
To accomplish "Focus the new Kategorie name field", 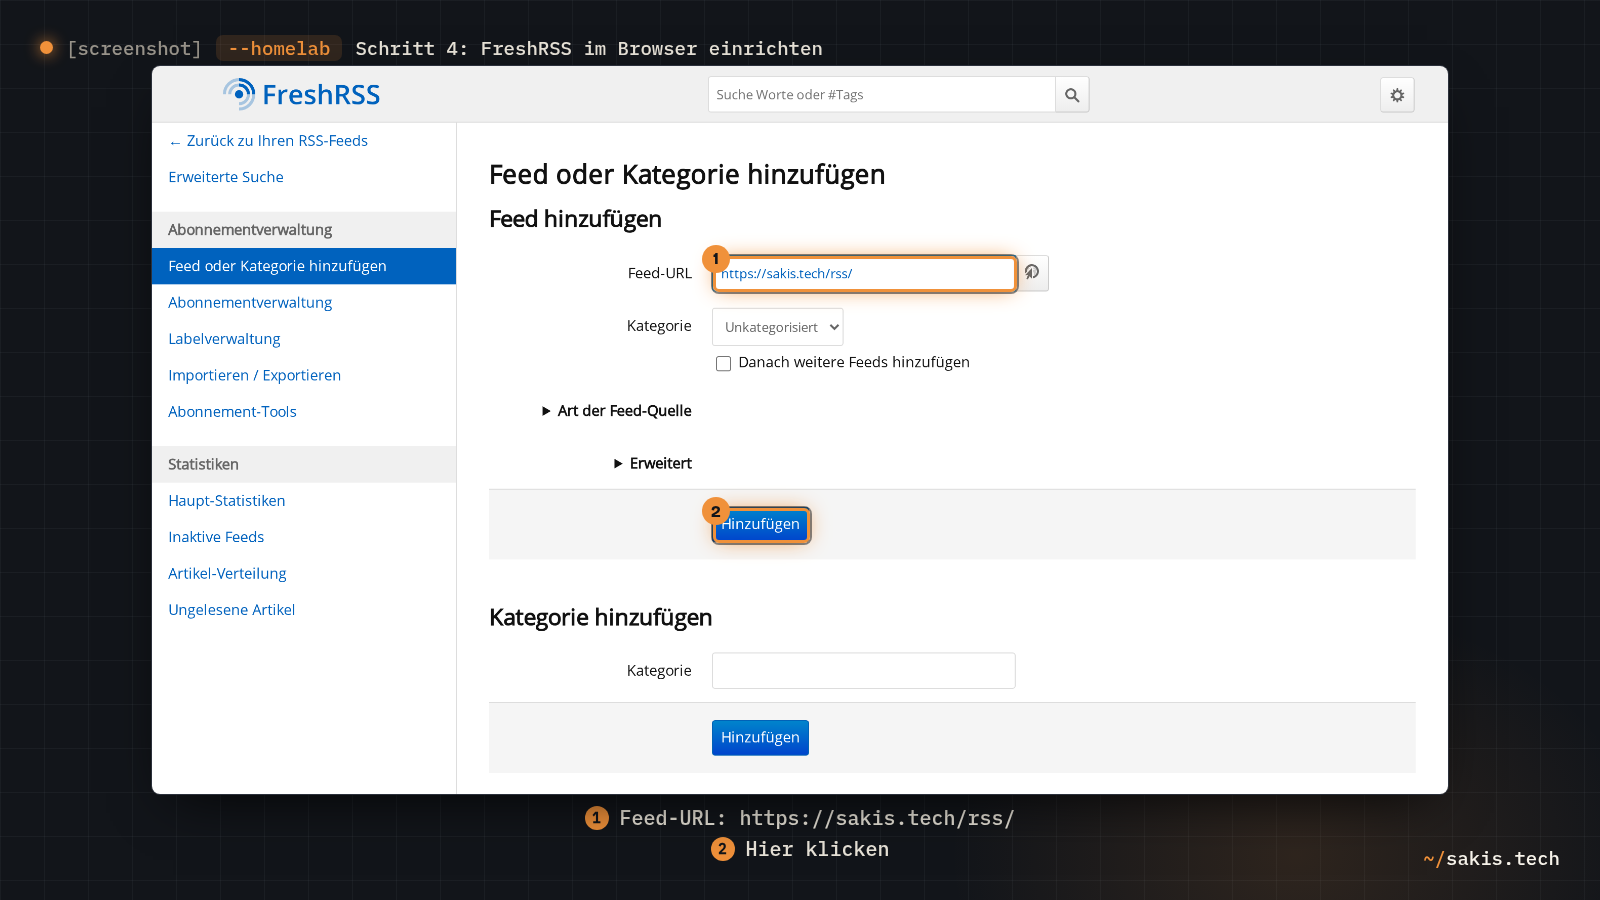I will pos(864,671).
